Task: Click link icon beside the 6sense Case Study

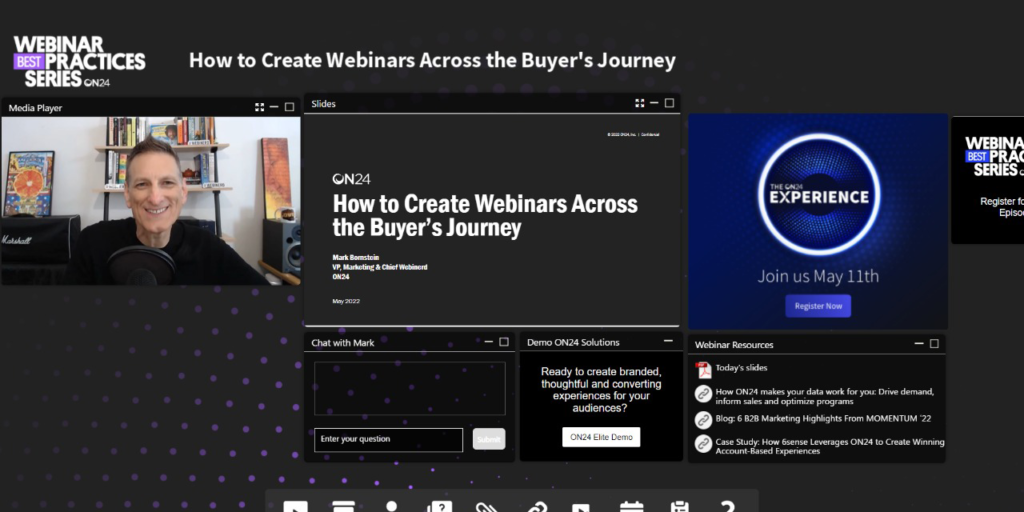Action: point(703,444)
